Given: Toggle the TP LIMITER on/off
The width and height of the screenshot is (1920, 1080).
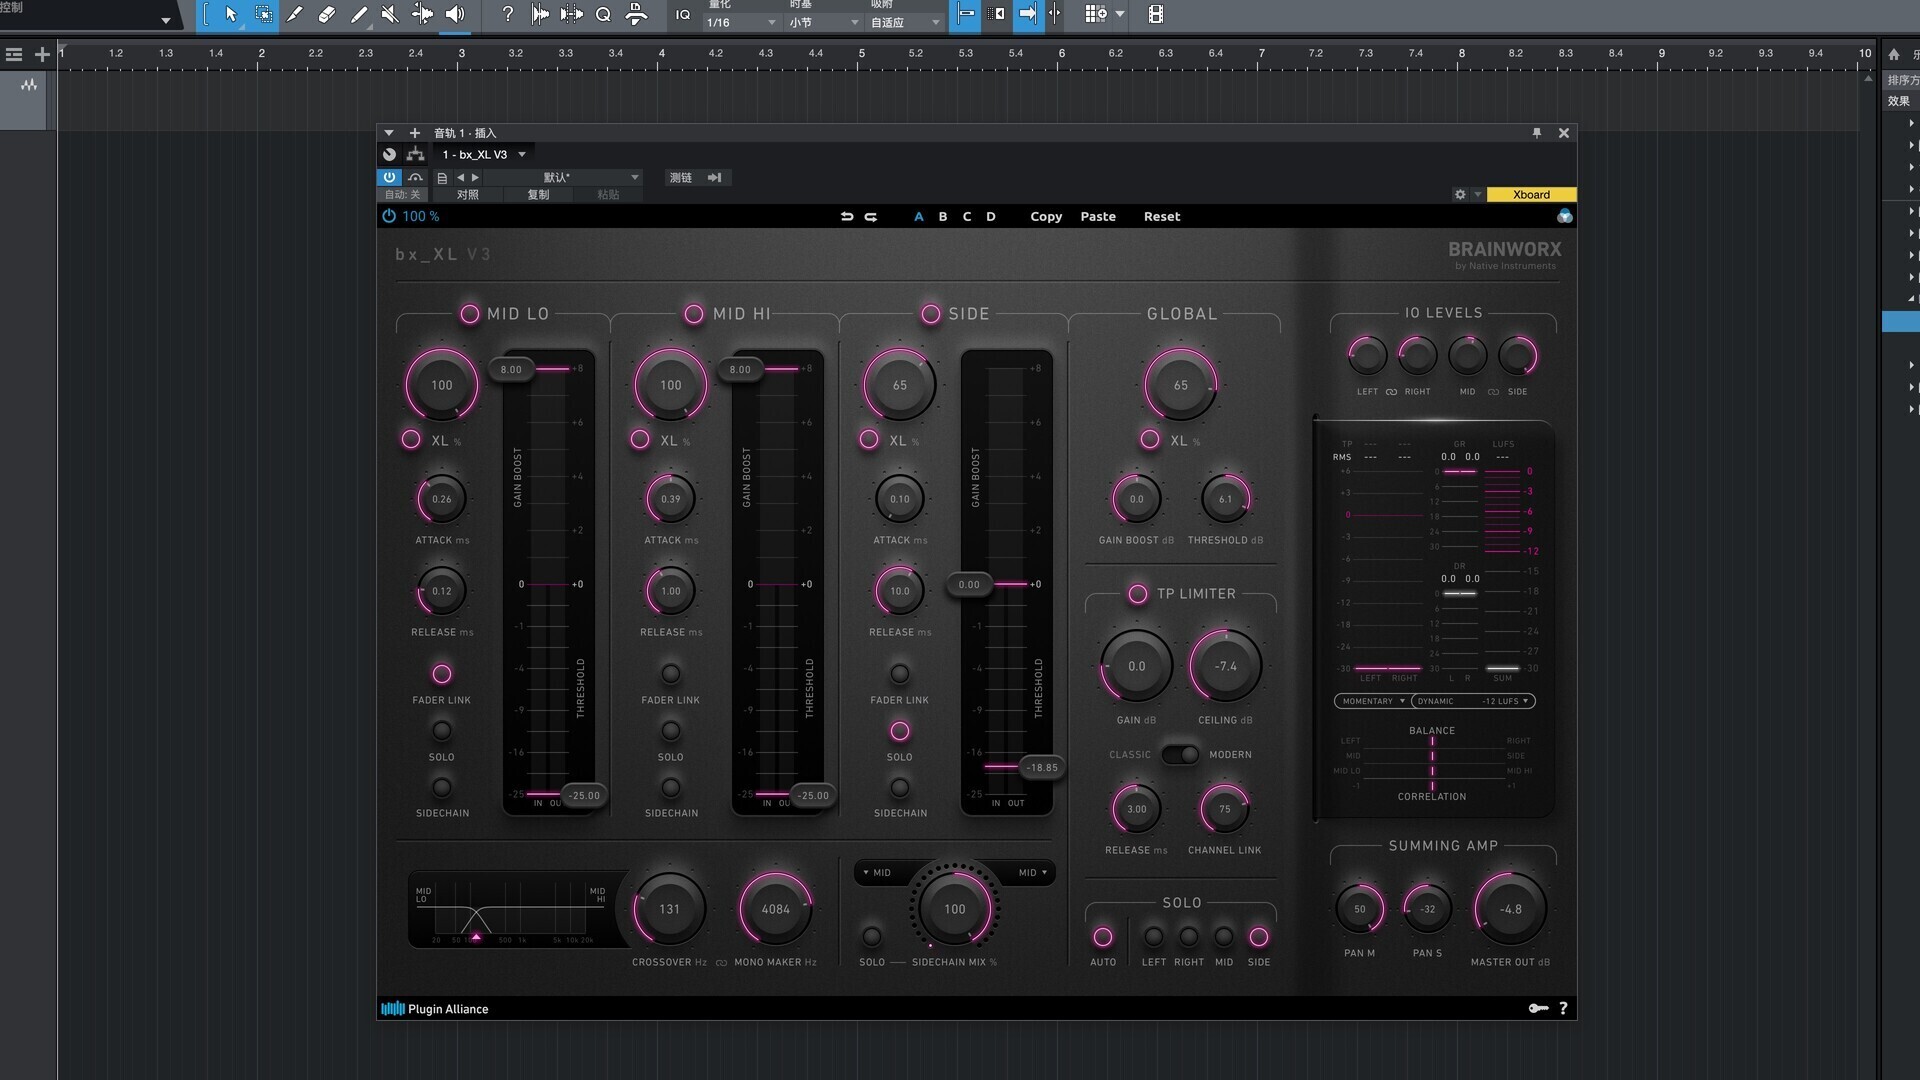Looking at the screenshot, I should click(x=1138, y=594).
